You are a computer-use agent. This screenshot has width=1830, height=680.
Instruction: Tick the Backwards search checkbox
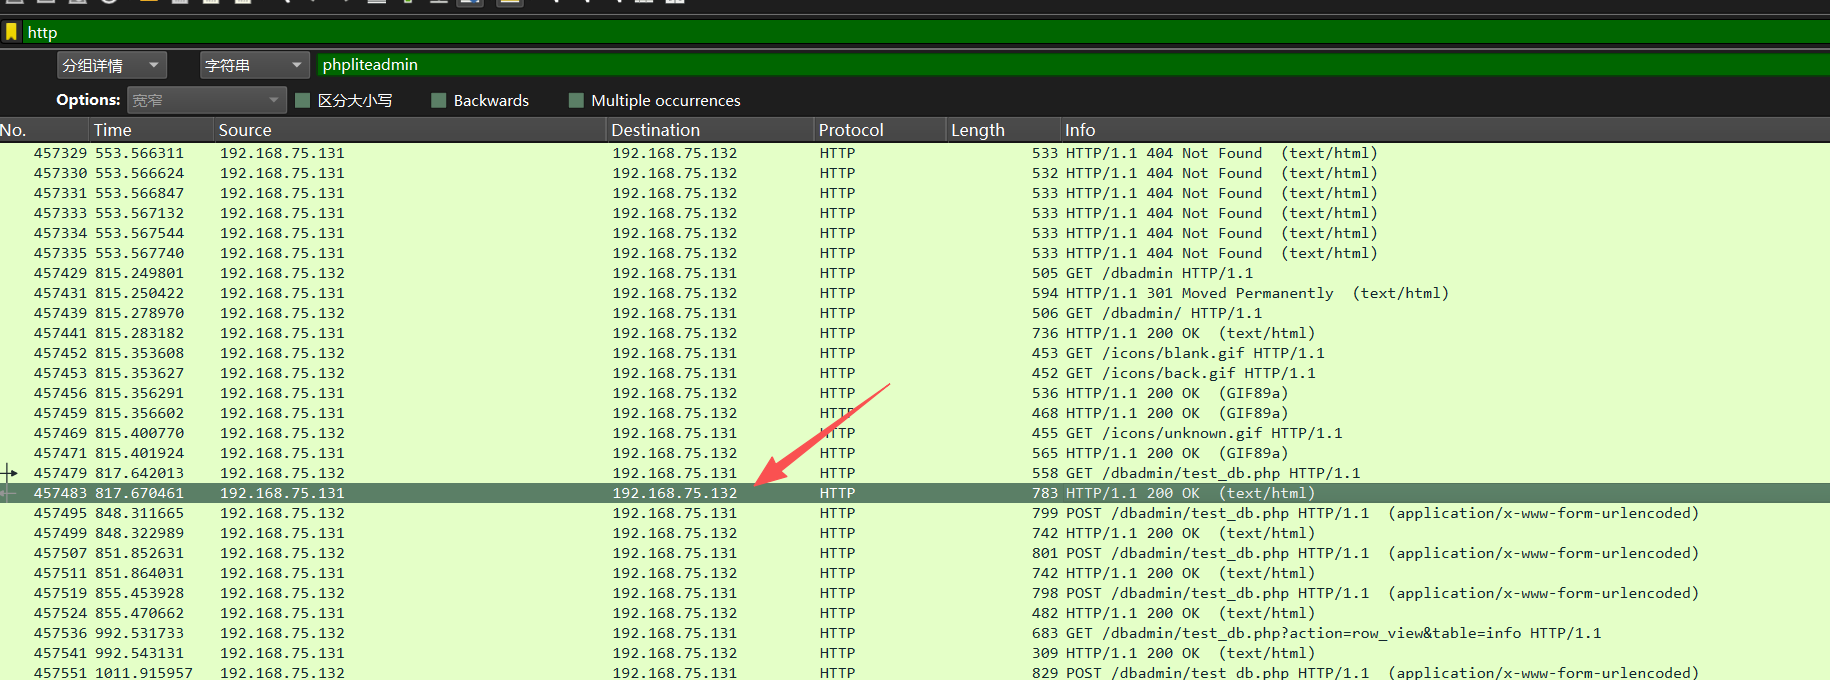438,100
